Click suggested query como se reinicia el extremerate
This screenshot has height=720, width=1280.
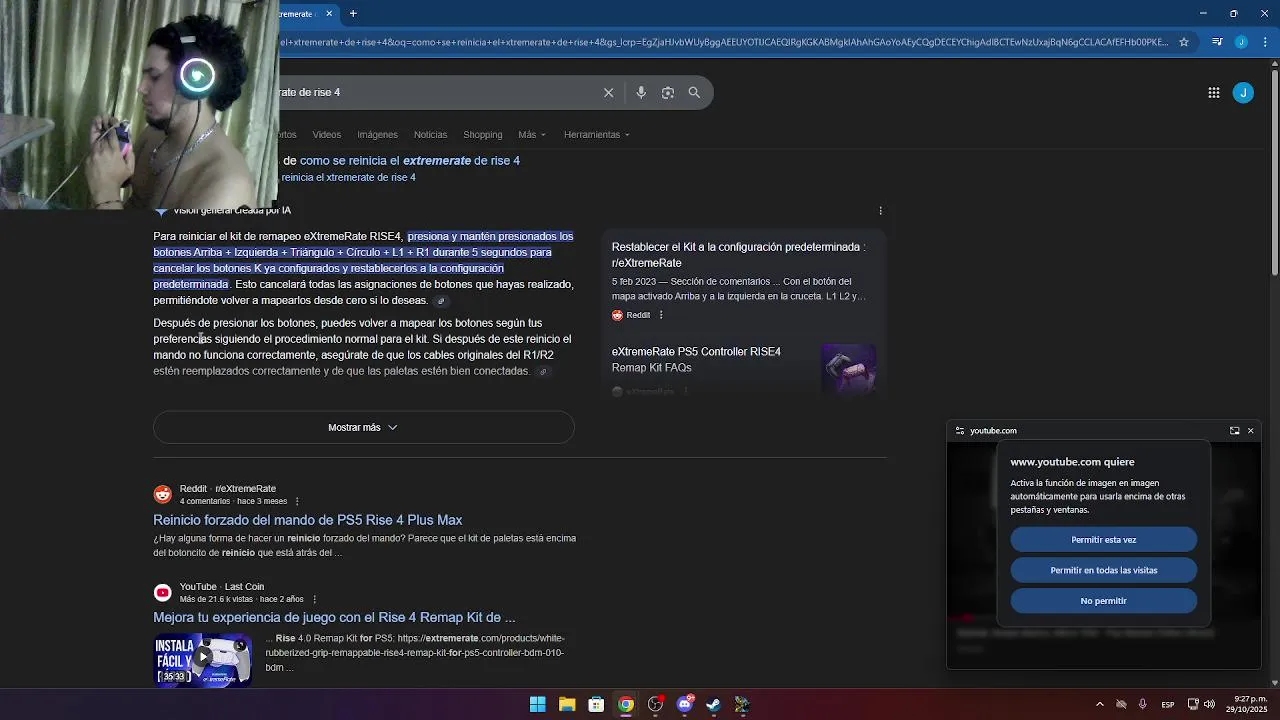[x=410, y=160]
